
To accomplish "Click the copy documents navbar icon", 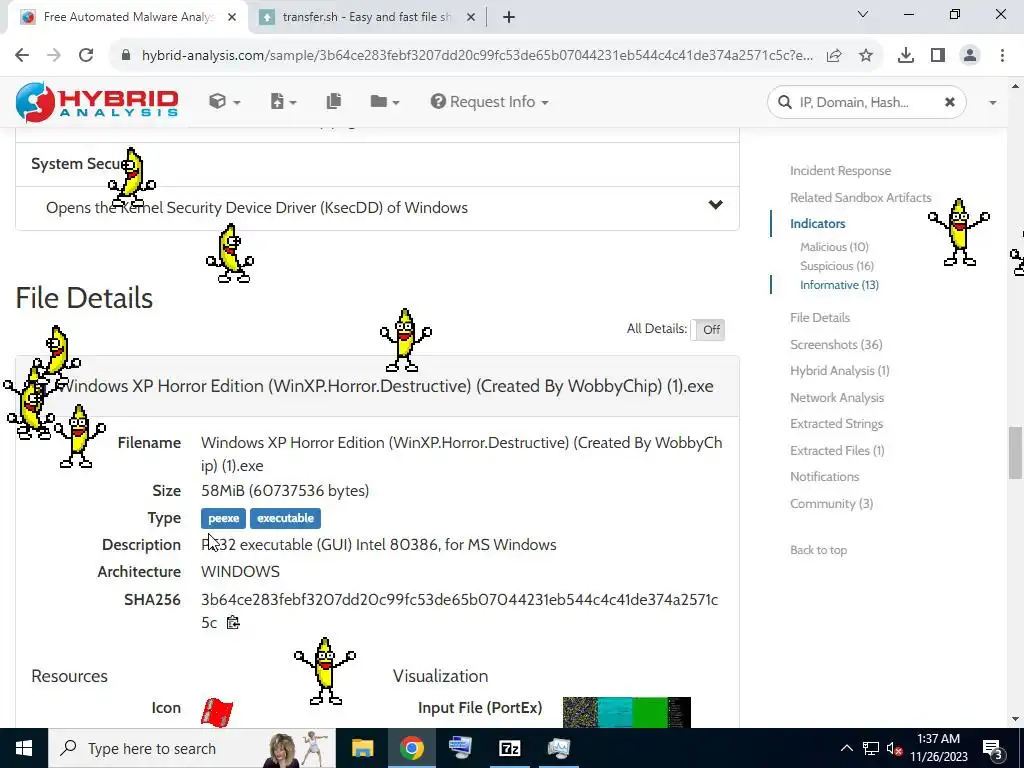I will pos(334,101).
